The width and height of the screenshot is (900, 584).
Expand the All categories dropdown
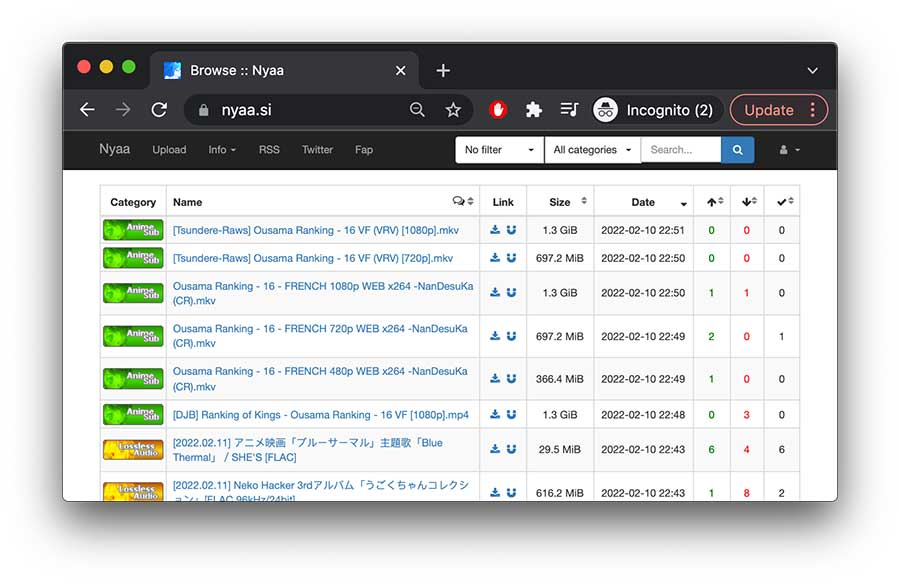point(592,150)
